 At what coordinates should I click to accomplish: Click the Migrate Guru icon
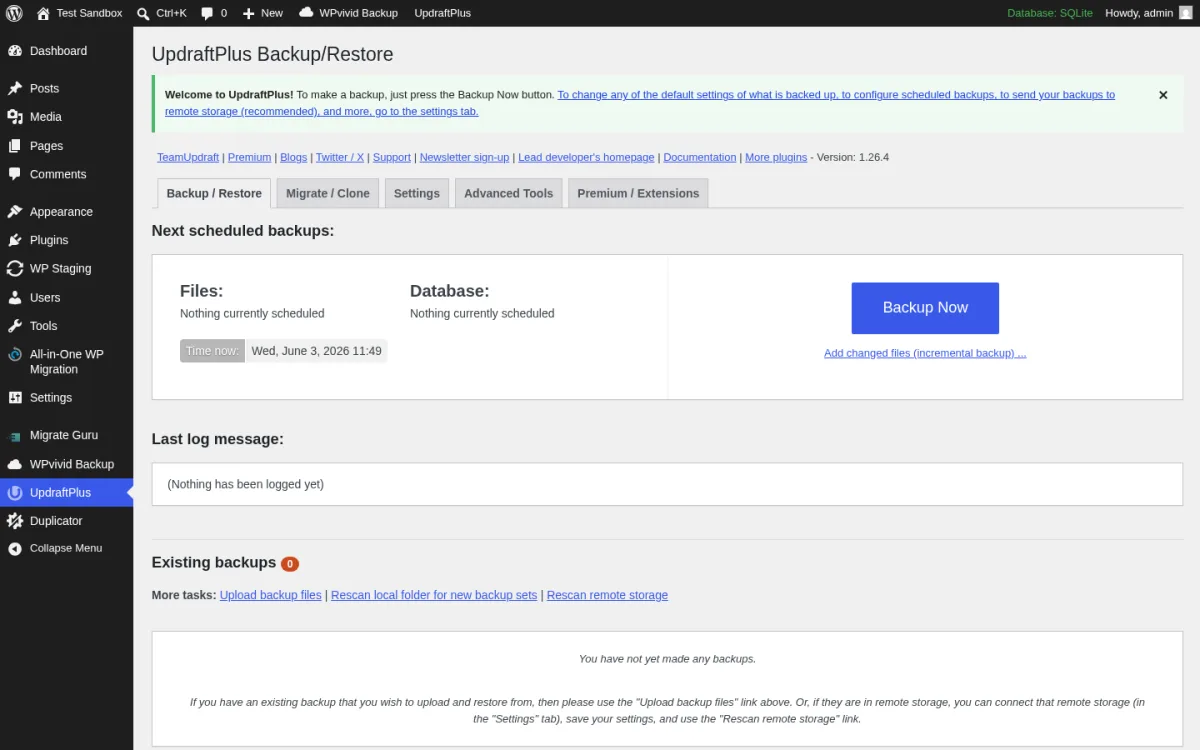click(x=15, y=436)
